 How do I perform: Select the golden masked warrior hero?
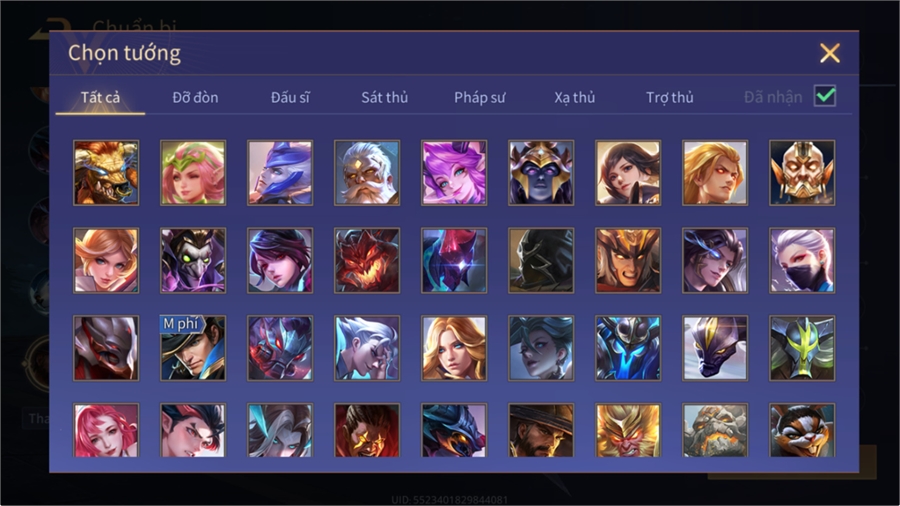tap(802, 173)
